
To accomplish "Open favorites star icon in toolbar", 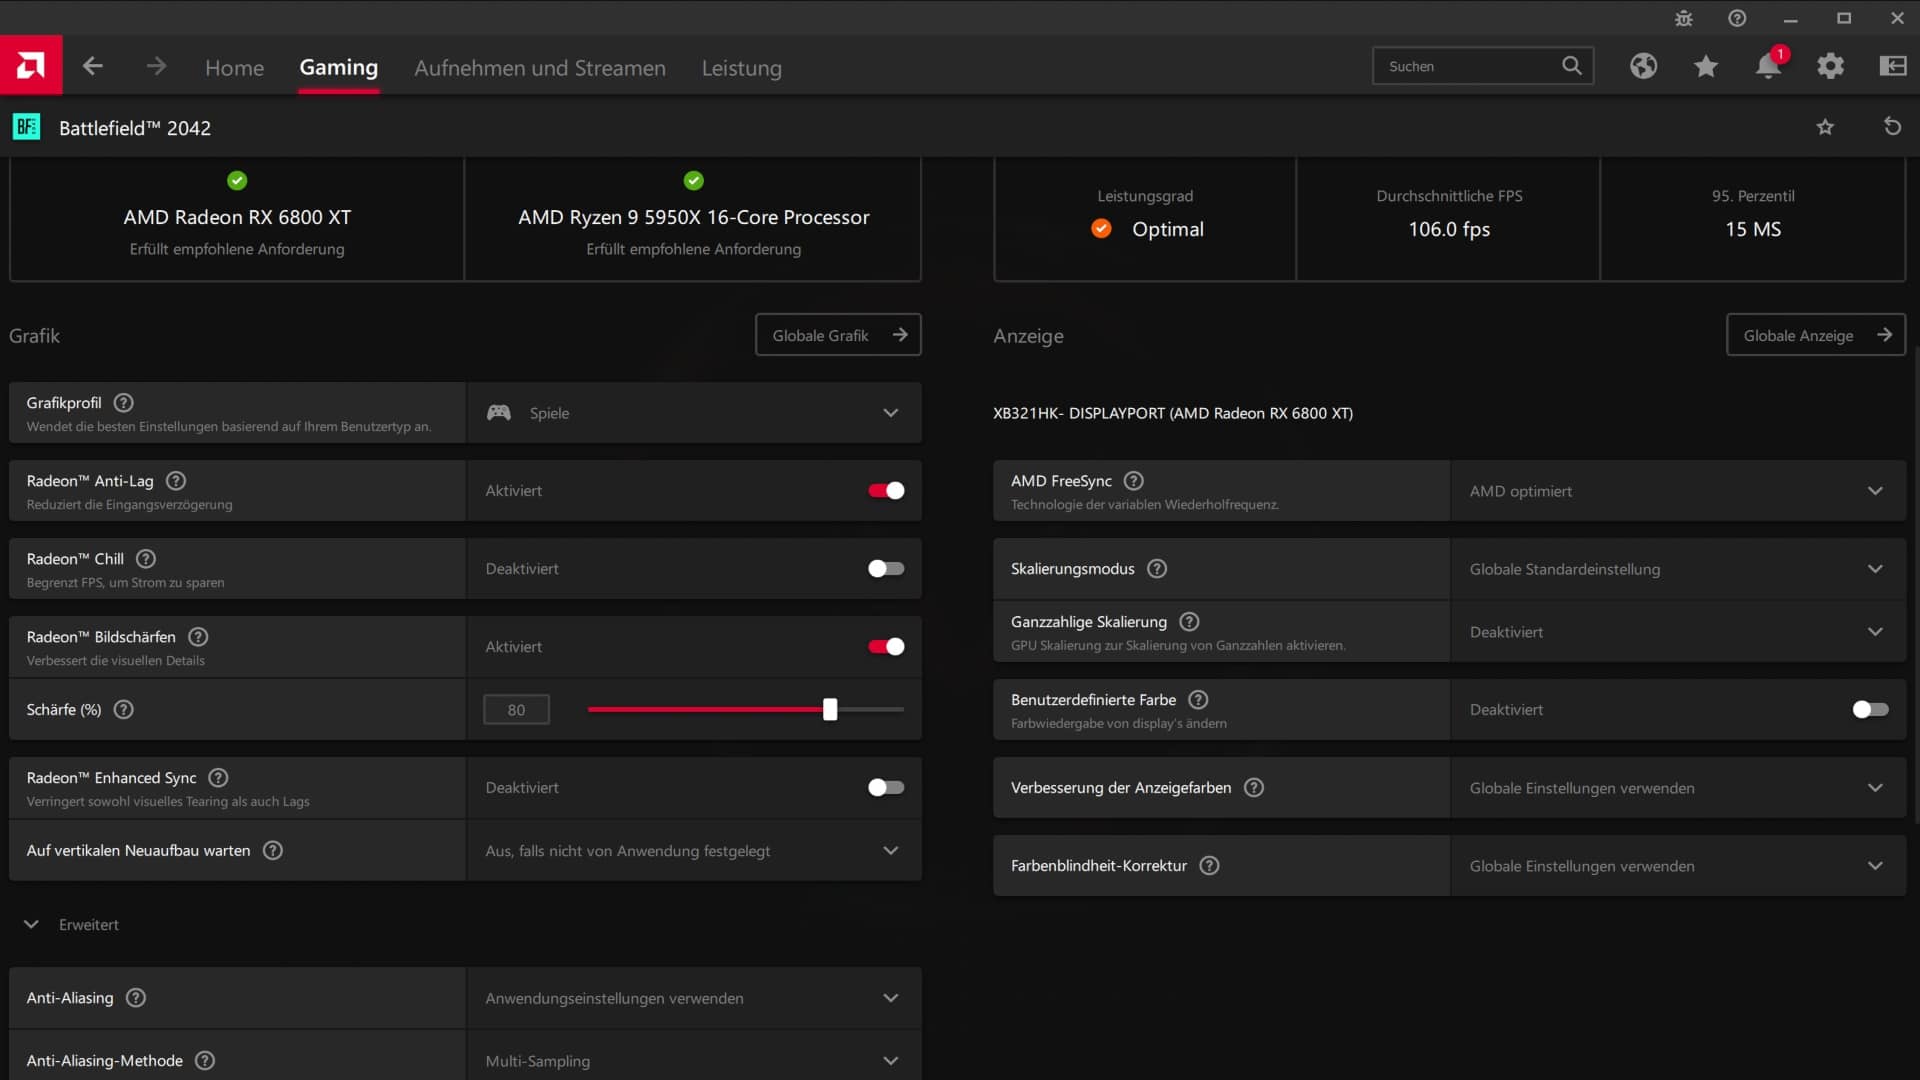I will (1706, 66).
